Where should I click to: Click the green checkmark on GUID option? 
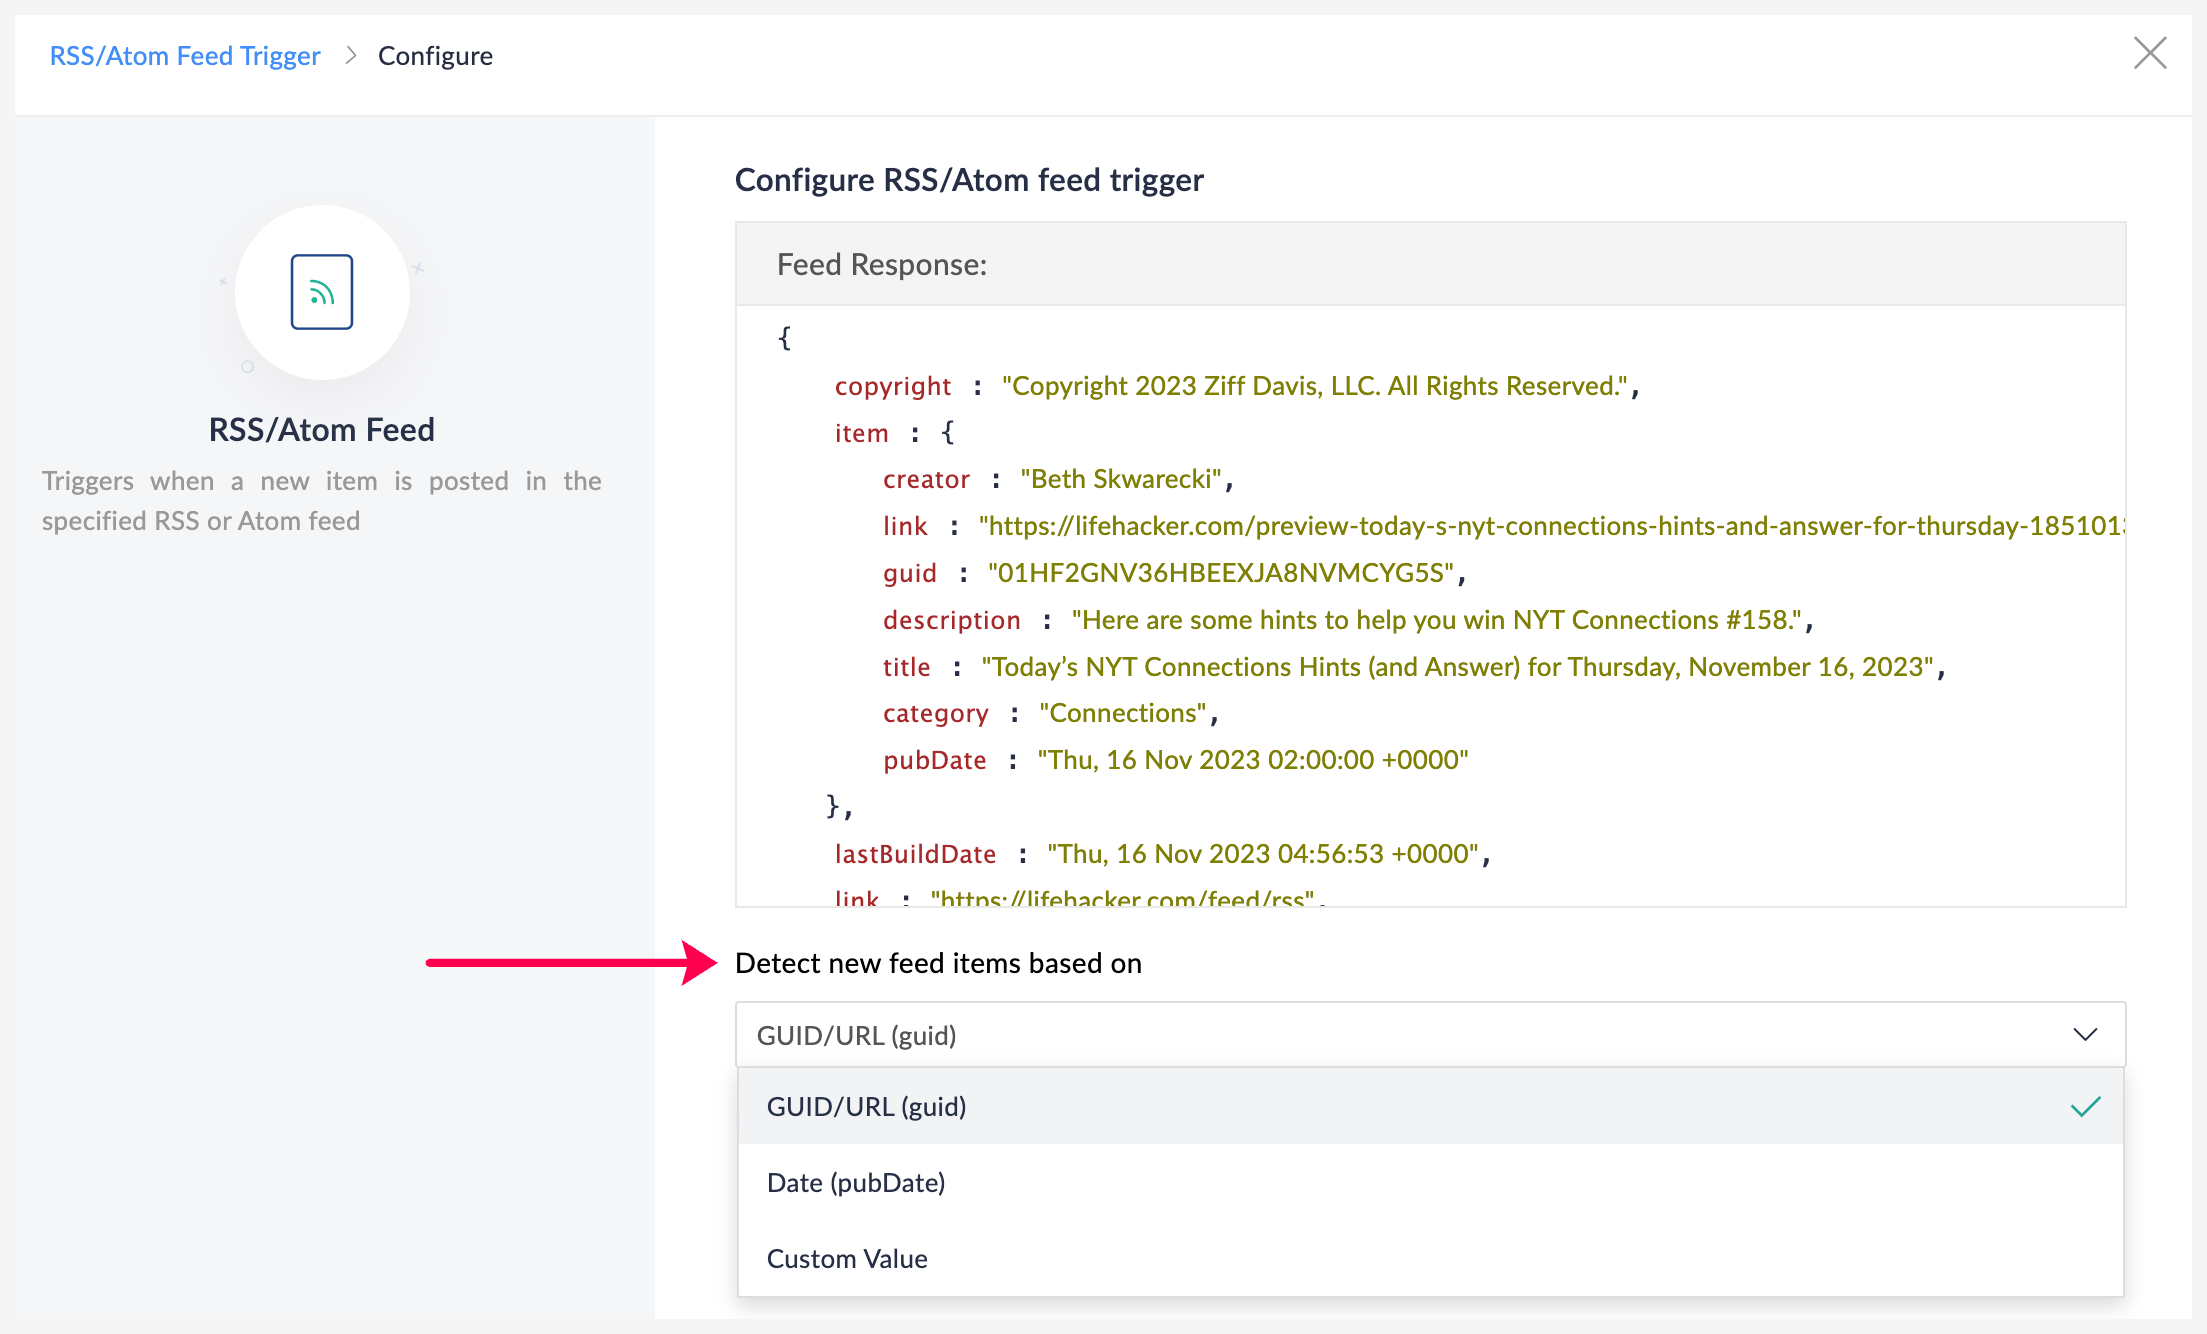click(2085, 1106)
